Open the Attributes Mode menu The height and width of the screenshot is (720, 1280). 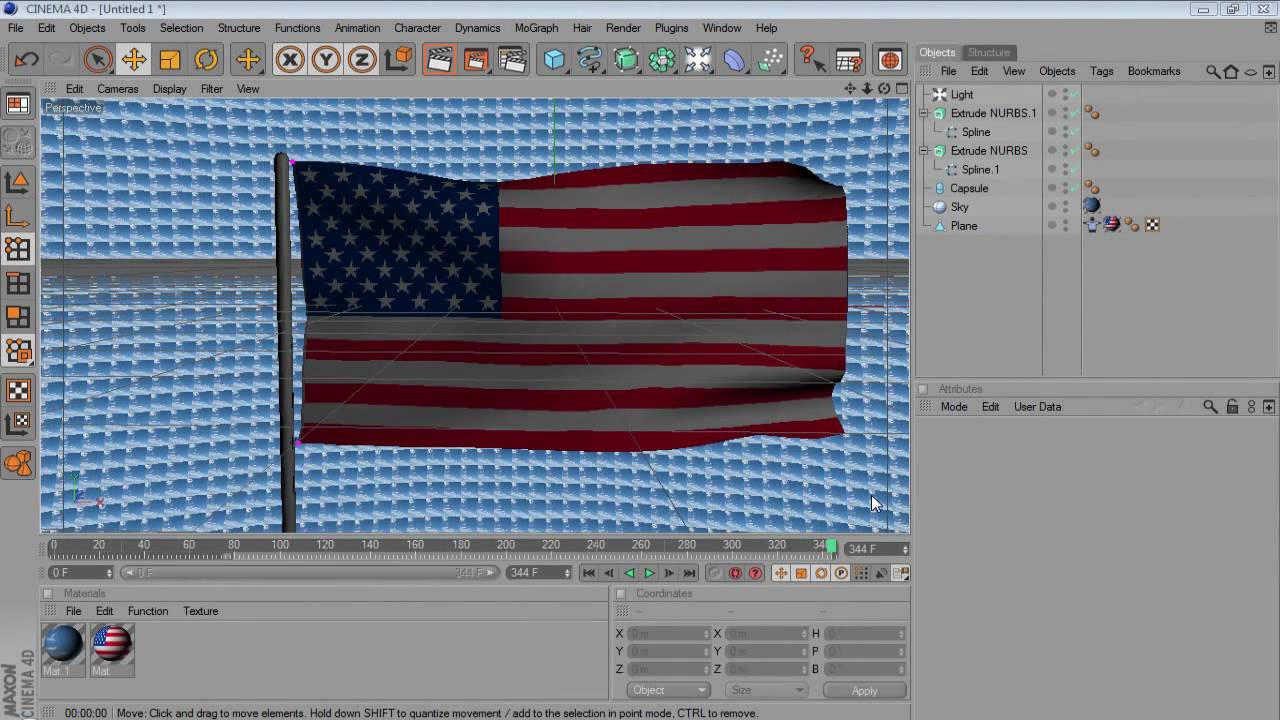954,407
